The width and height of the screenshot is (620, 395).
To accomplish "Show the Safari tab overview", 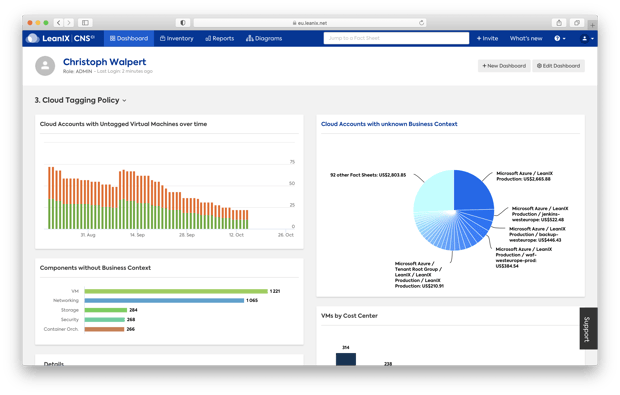I will click(x=577, y=23).
